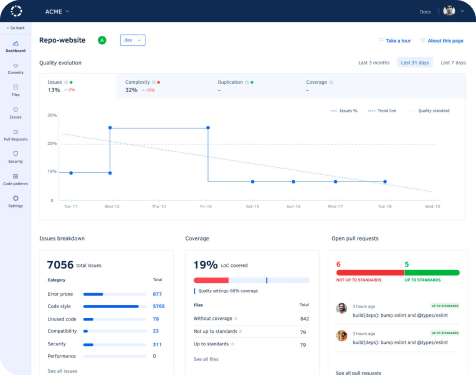The height and width of the screenshot is (375, 476).
Task: Open the Docs link
Action: 425,12
